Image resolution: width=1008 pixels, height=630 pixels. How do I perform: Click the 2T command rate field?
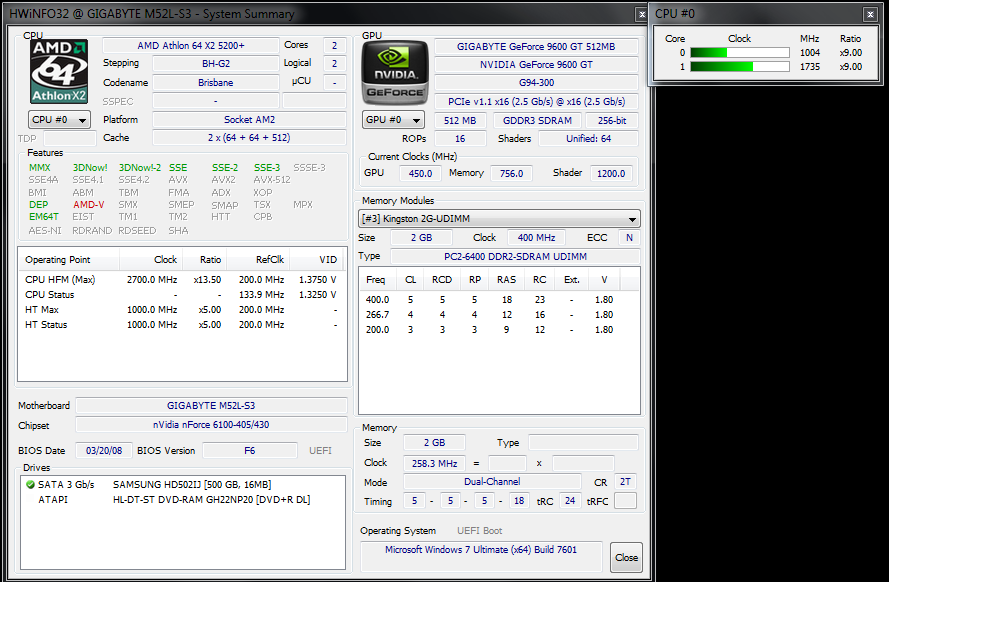tap(625, 482)
